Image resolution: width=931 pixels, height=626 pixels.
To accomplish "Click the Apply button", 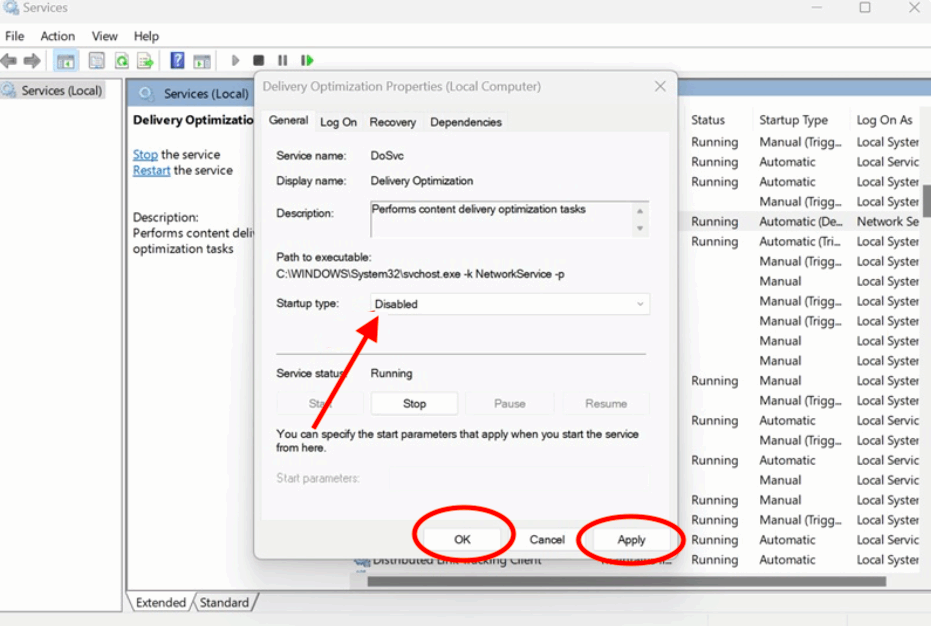I will (631, 539).
